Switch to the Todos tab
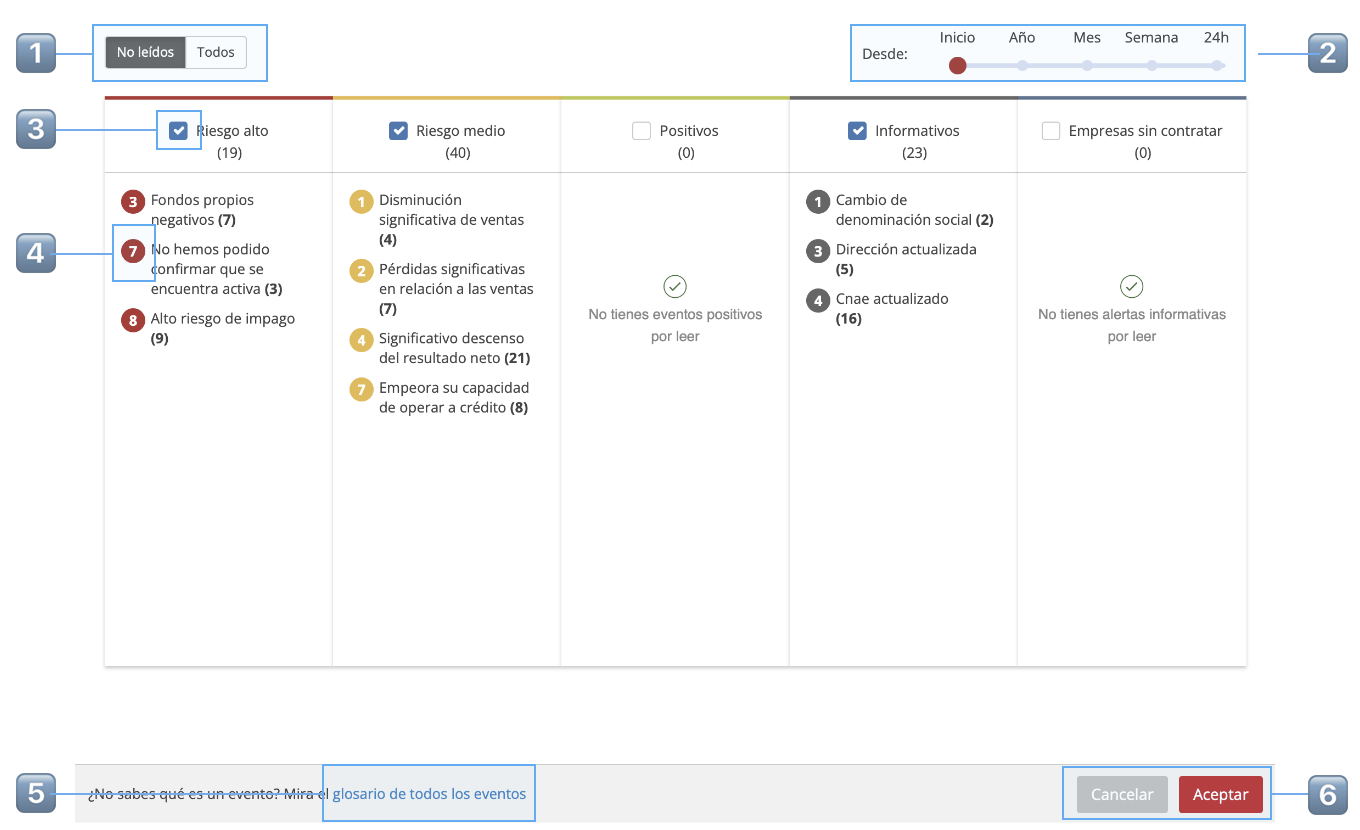The width and height of the screenshot is (1360, 830). click(x=216, y=52)
